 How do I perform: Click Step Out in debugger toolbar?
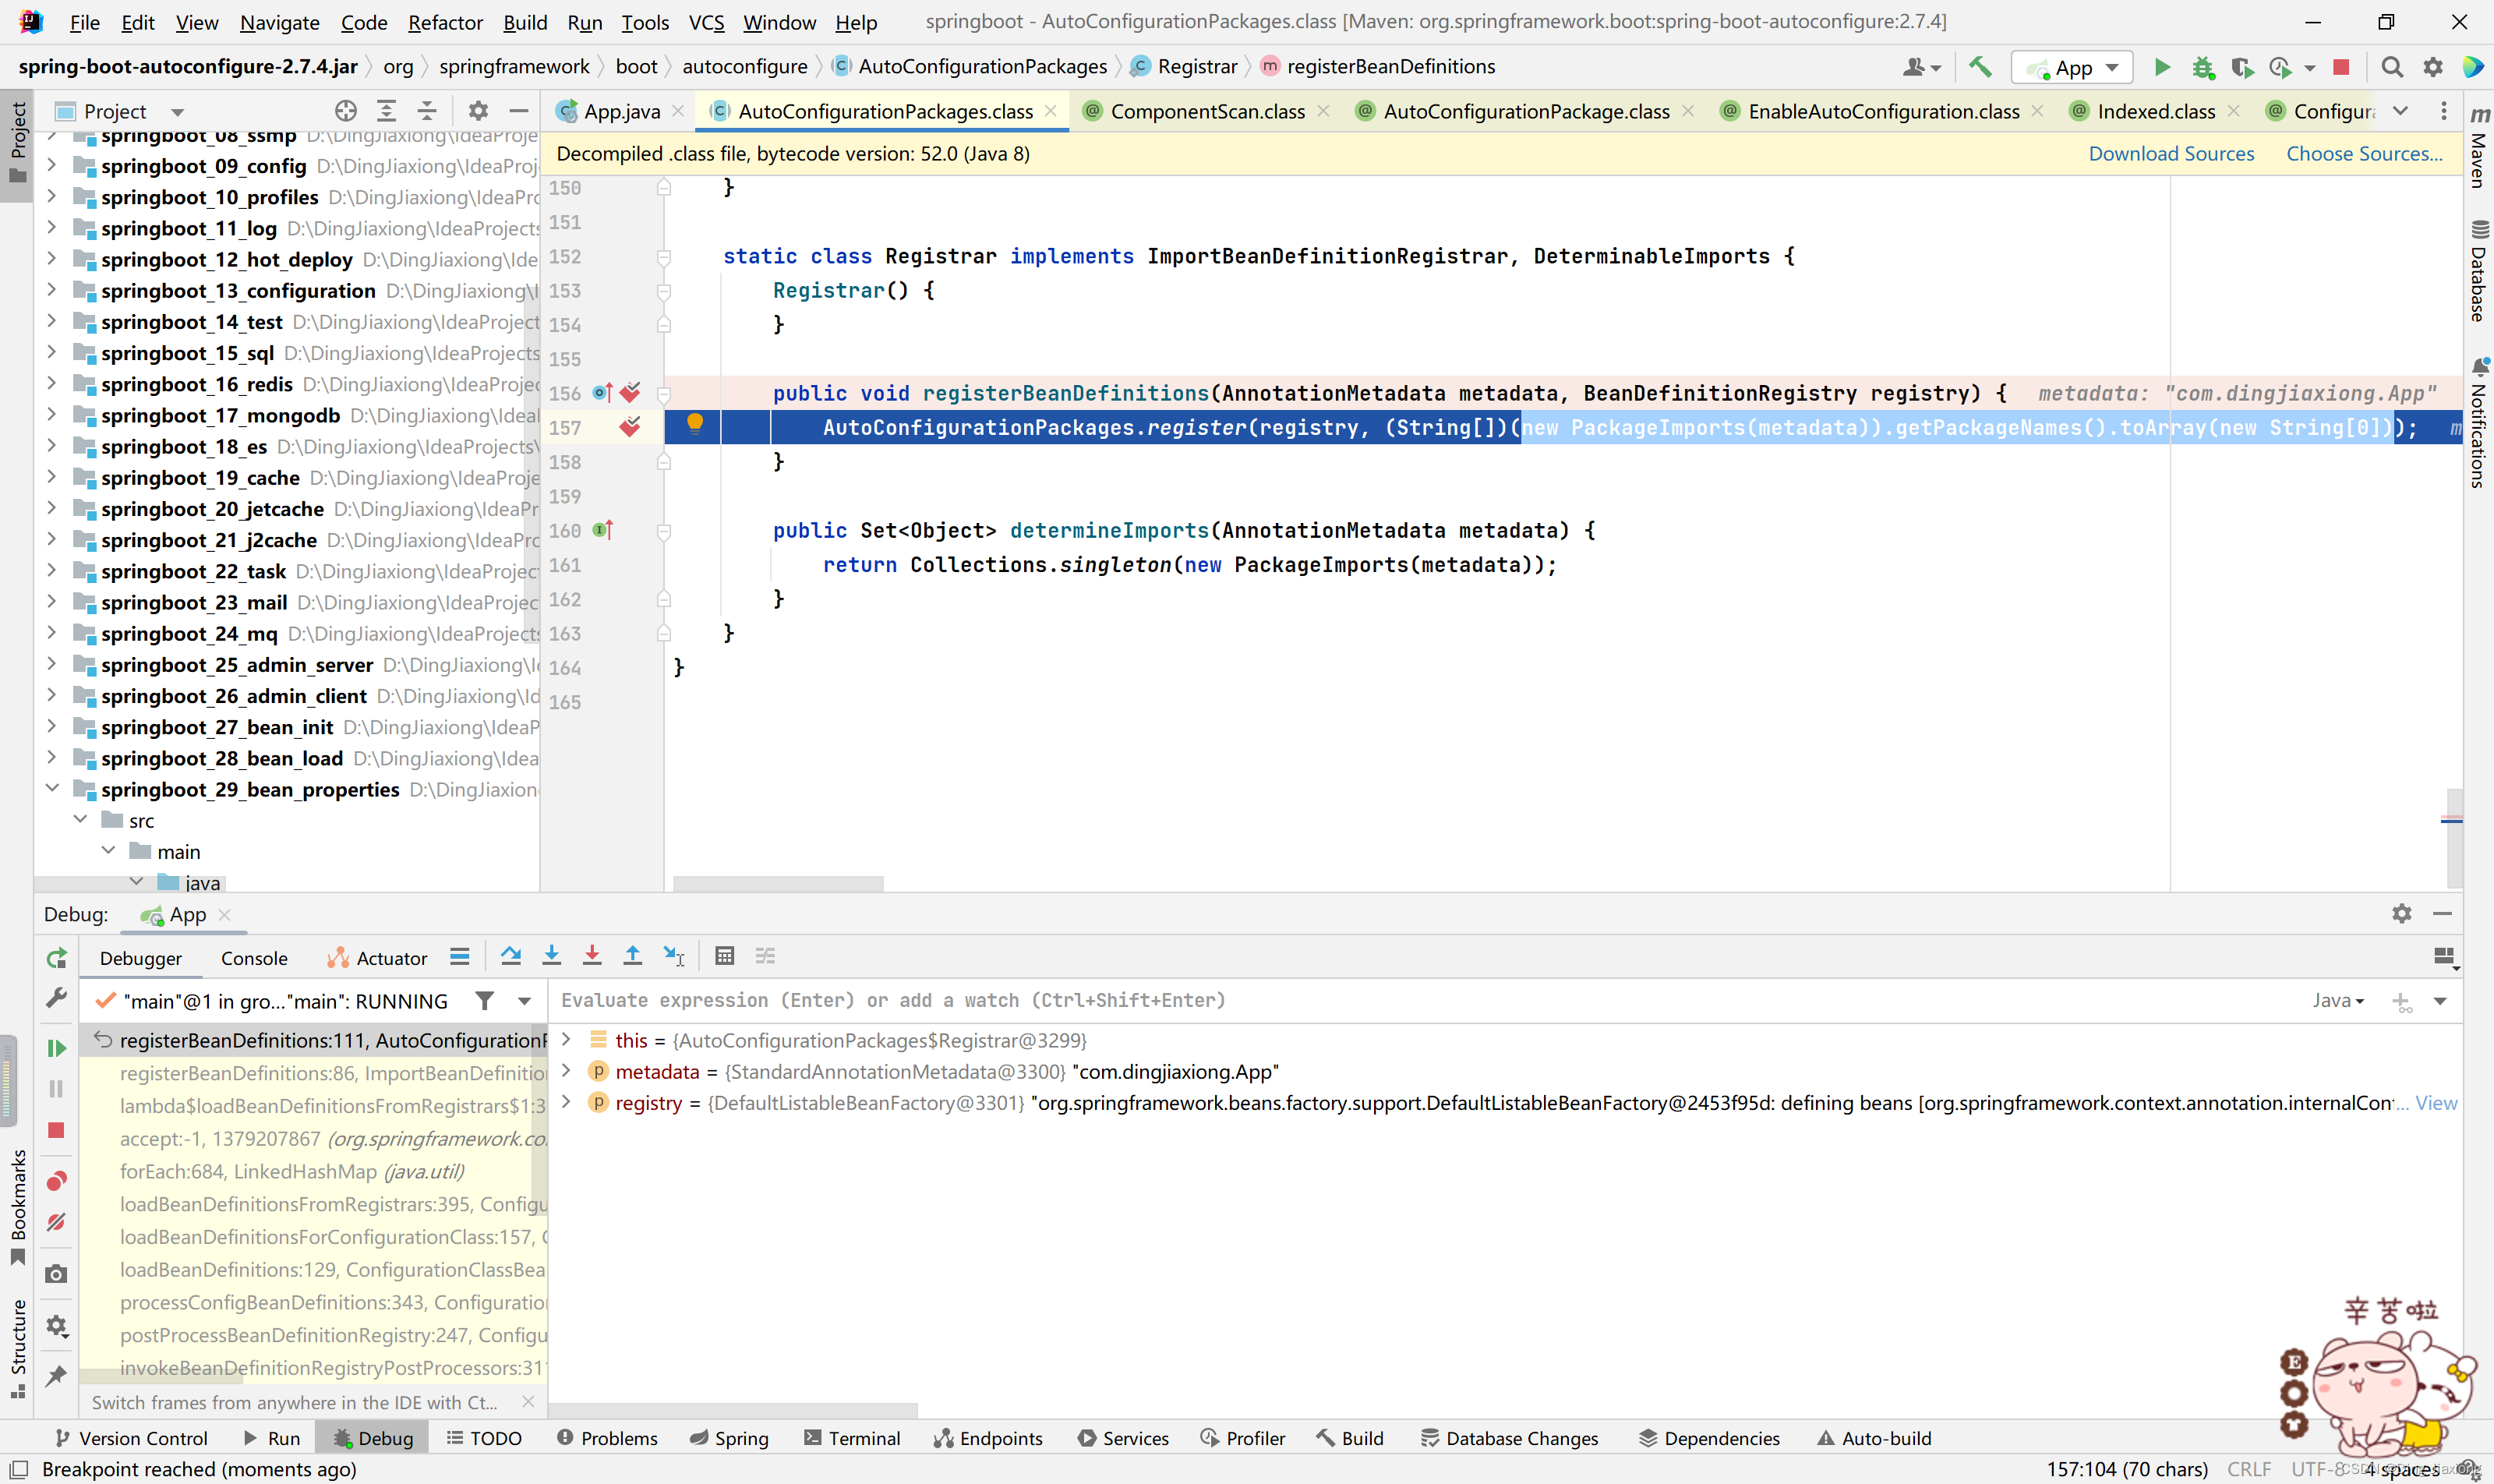632,956
